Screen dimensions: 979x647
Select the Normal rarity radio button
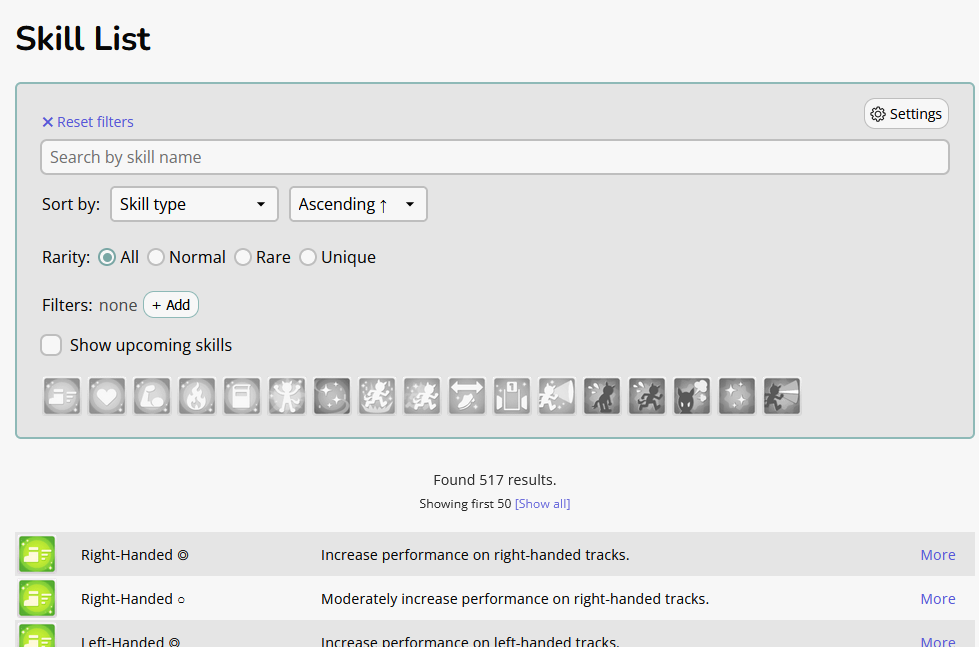click(x=155, y=257)
